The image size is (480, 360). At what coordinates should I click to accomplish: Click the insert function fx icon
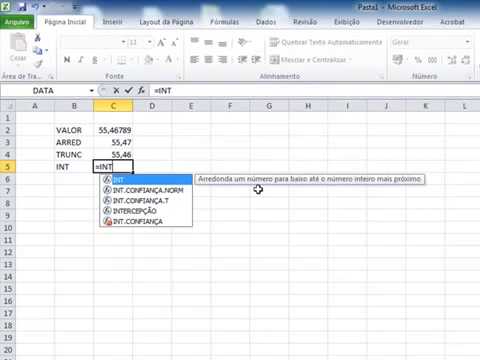(141, 90)
